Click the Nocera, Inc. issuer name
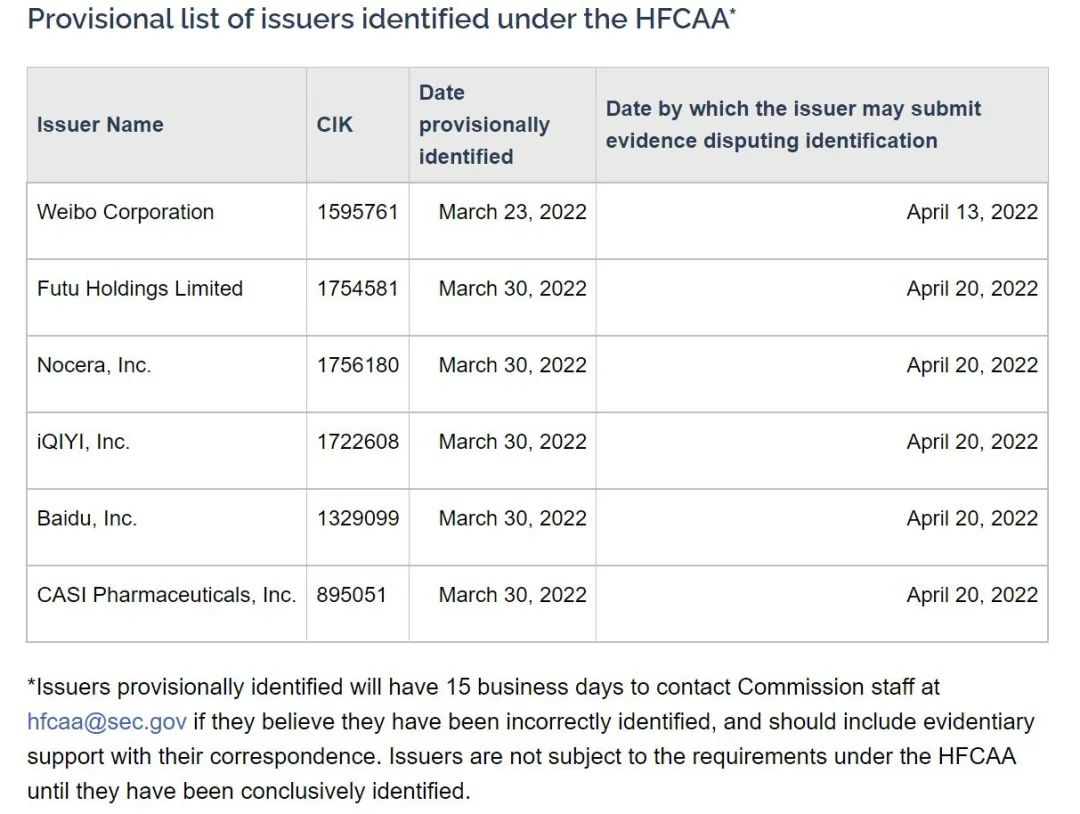This screenshot has width=1080, height=814. coord(94,366)
